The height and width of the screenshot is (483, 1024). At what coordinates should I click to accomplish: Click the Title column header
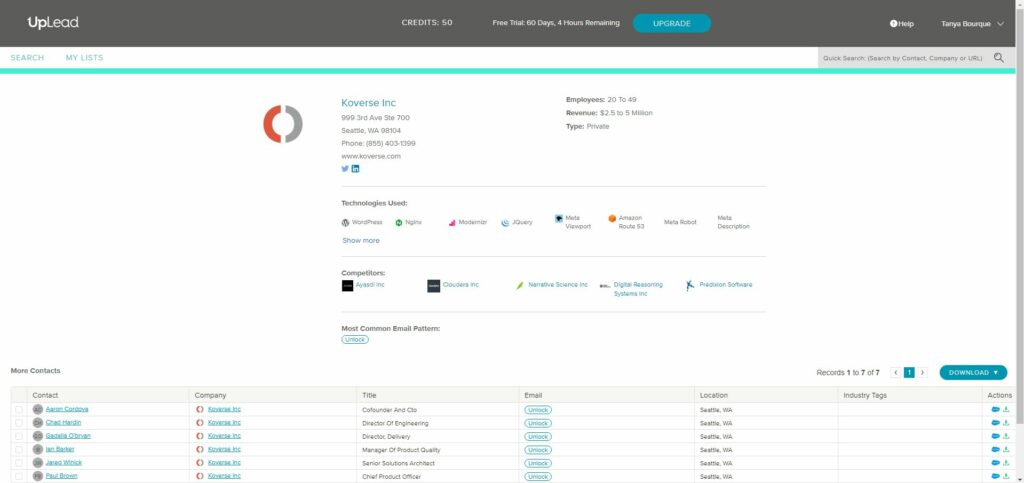[x=369, y=395]
